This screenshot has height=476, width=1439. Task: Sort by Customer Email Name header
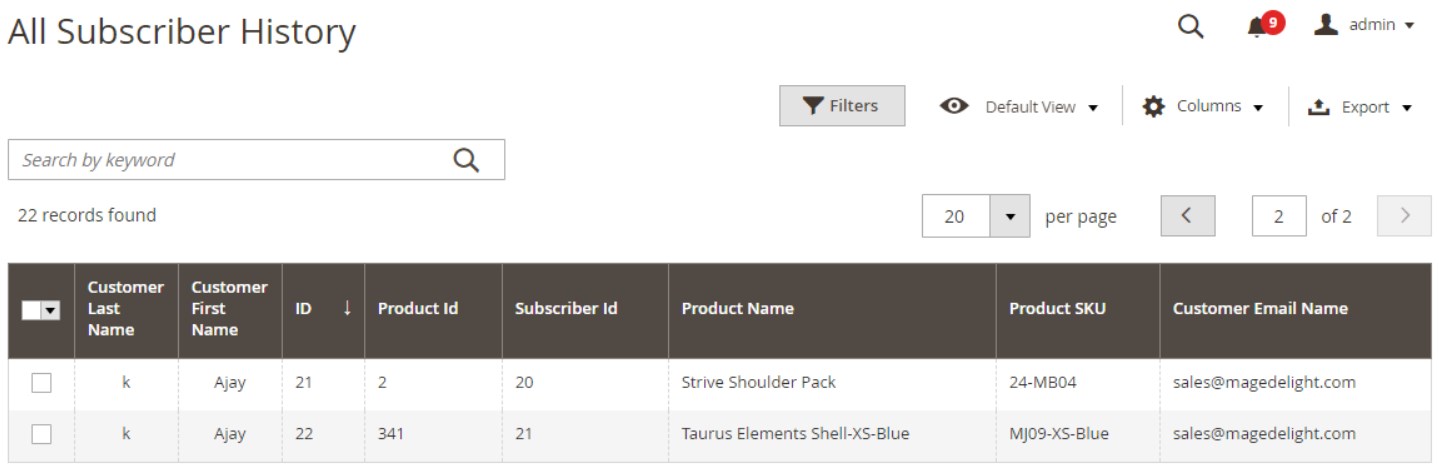1260,308
